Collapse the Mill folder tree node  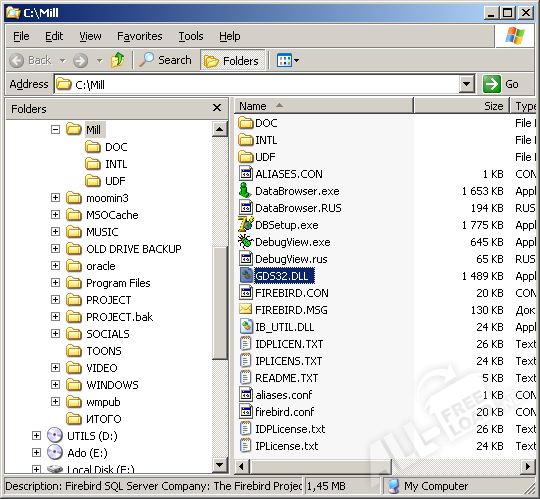tap(55, 129)
